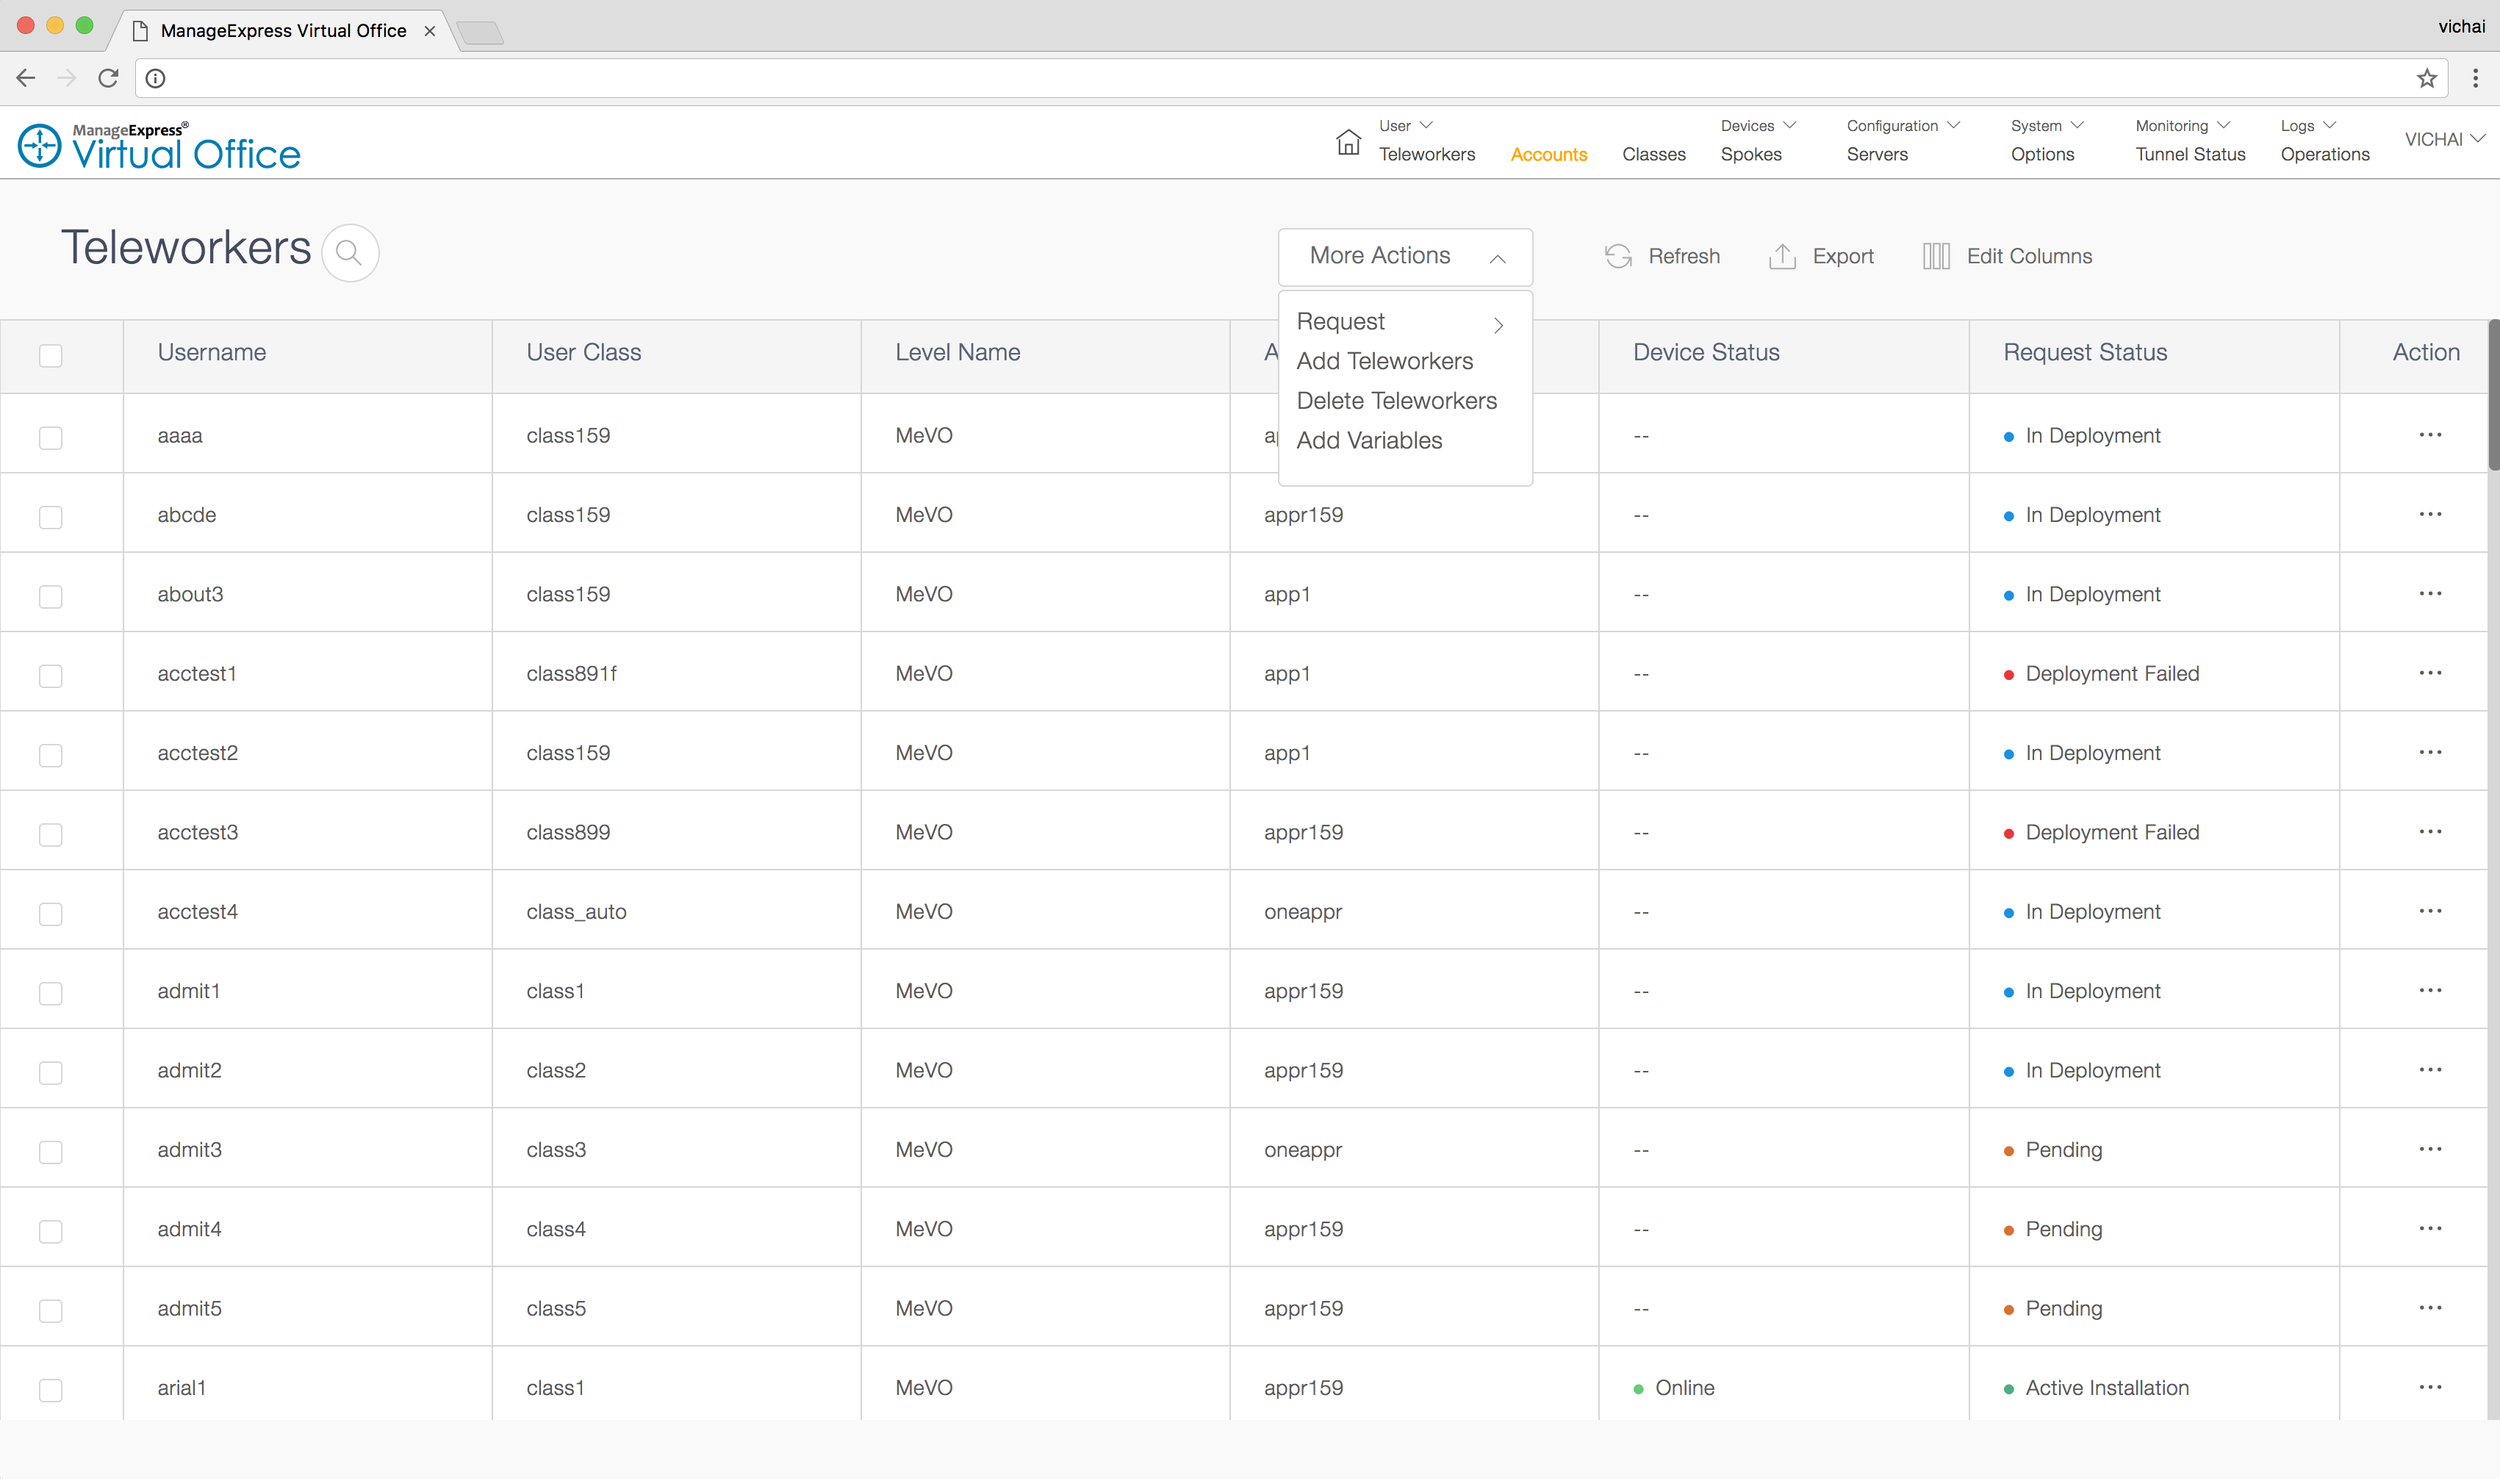Viewport: 2500px width, 1479px height.
Task: Toggle the select-all header checkbox
Action: click(51, 355)
